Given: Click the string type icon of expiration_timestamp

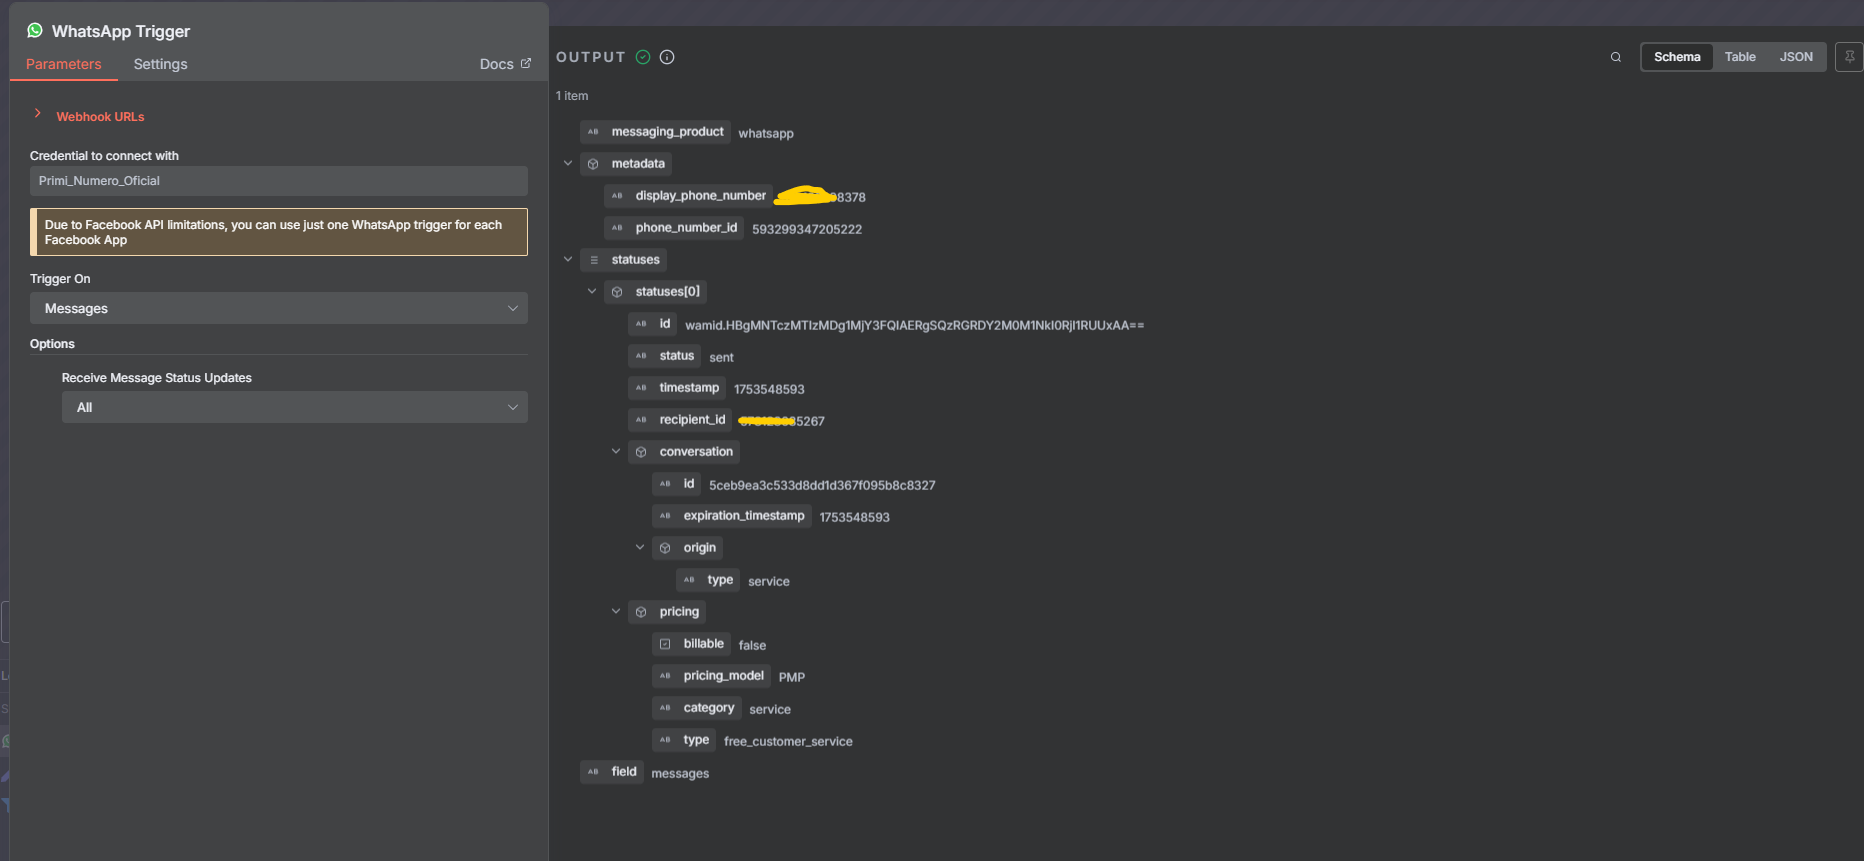Looking at the screenshot, I should [665, 516].
